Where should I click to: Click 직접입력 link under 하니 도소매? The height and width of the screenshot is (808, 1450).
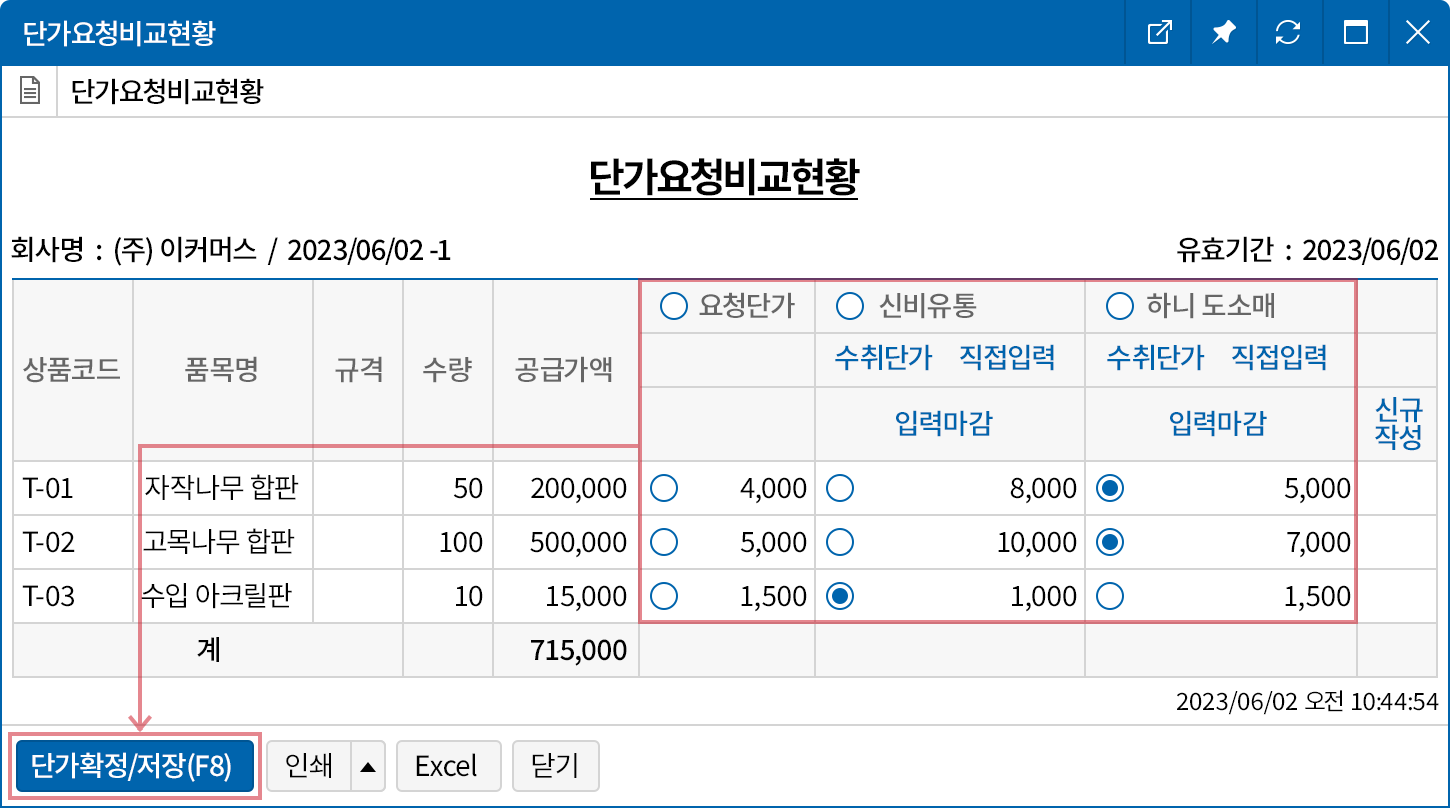(1279, 357)
